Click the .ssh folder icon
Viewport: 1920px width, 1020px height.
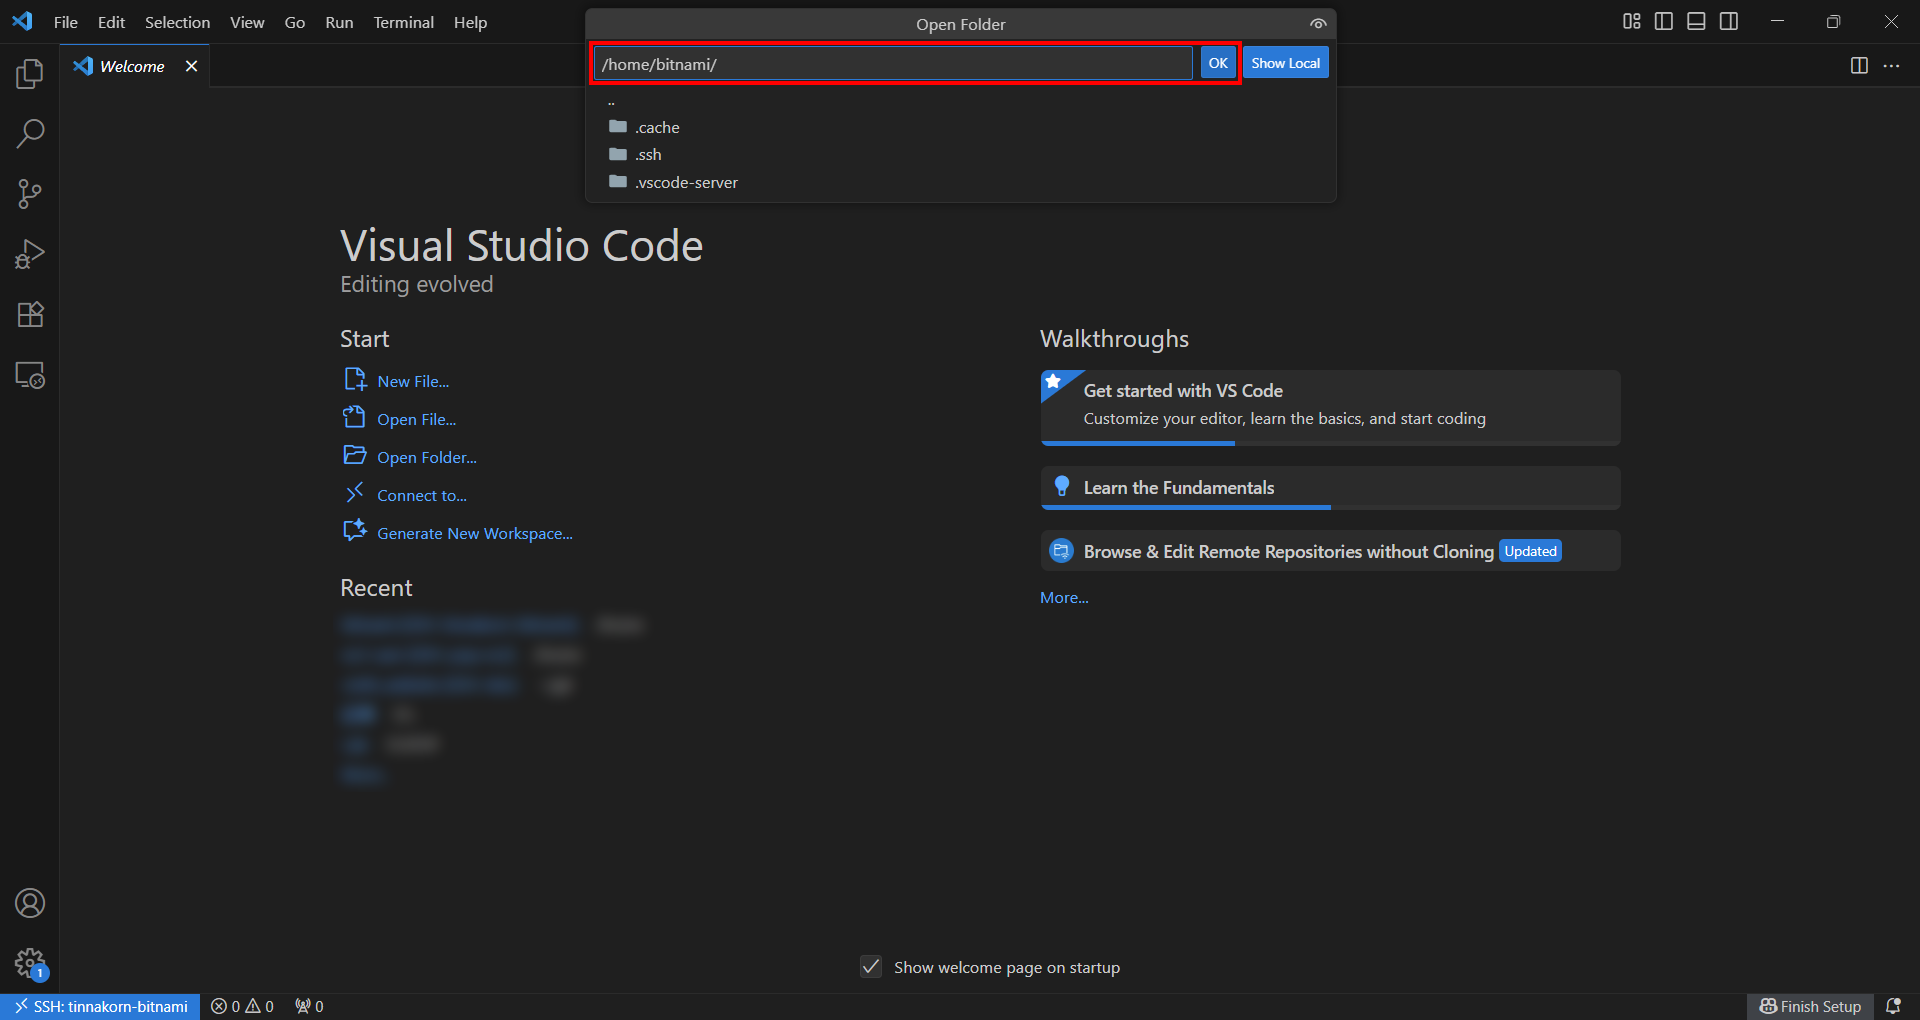[618, 154]
